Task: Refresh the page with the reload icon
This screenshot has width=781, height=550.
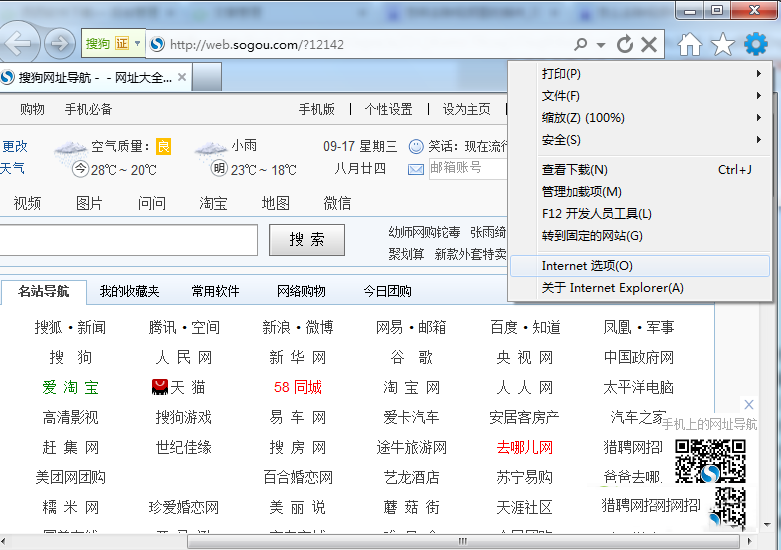Action: pos(625,44)
